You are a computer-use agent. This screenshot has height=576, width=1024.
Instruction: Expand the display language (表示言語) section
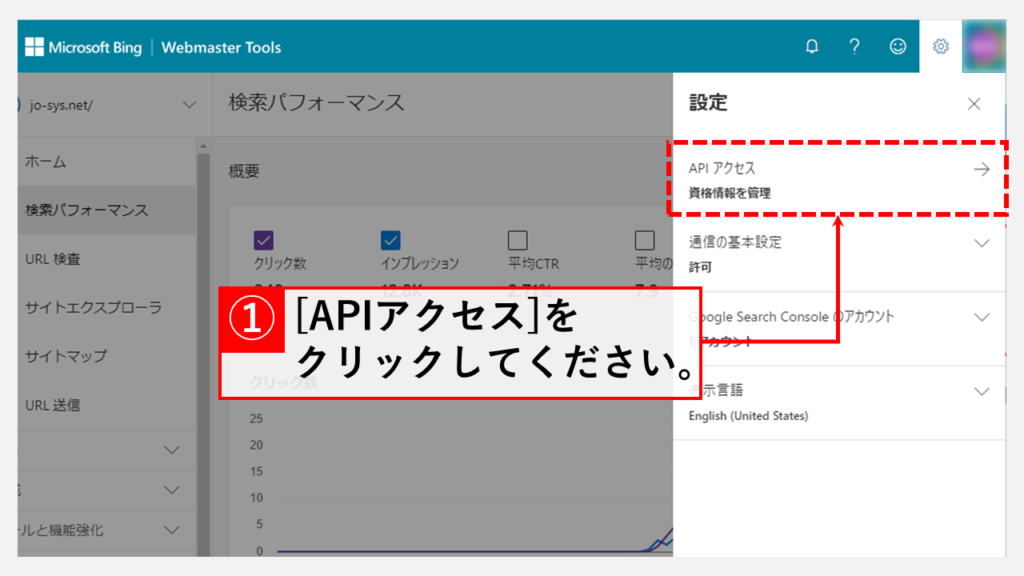click(x=981, y=391)
